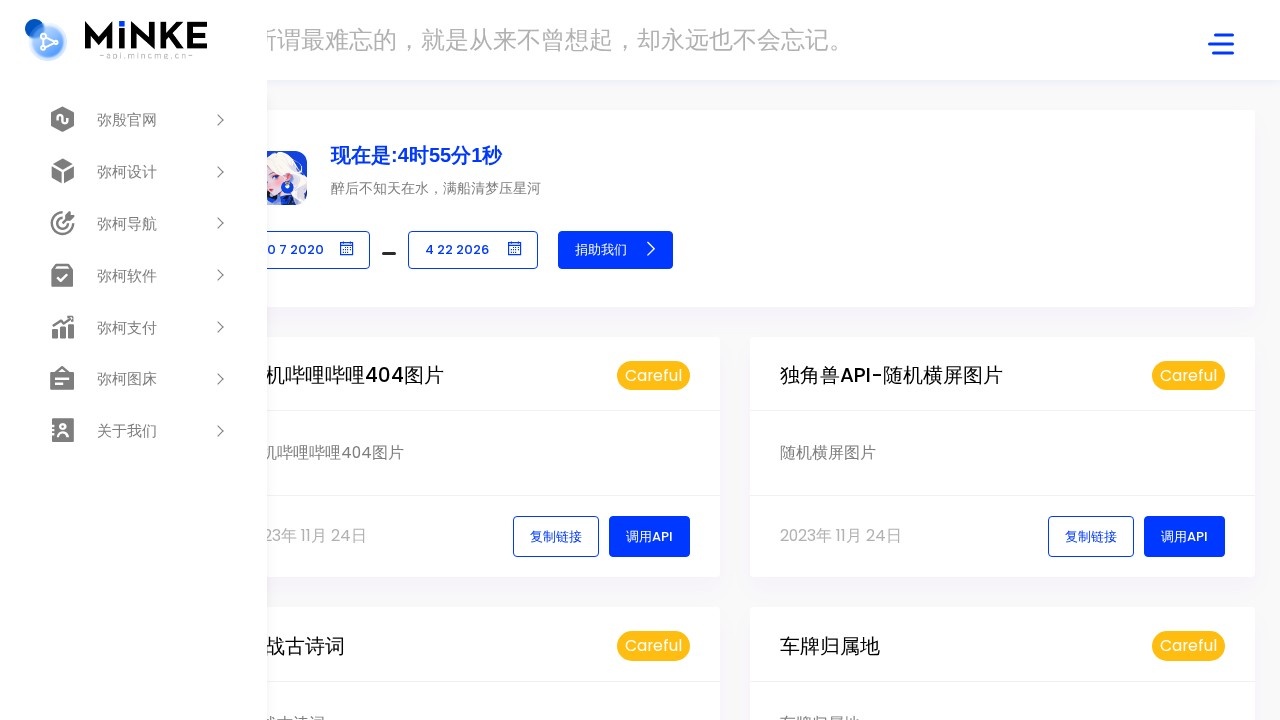The image size is (1280, 720).
Task: Click 调用API for 独角兽API随机横屏图片
Action: (1183, 537)
